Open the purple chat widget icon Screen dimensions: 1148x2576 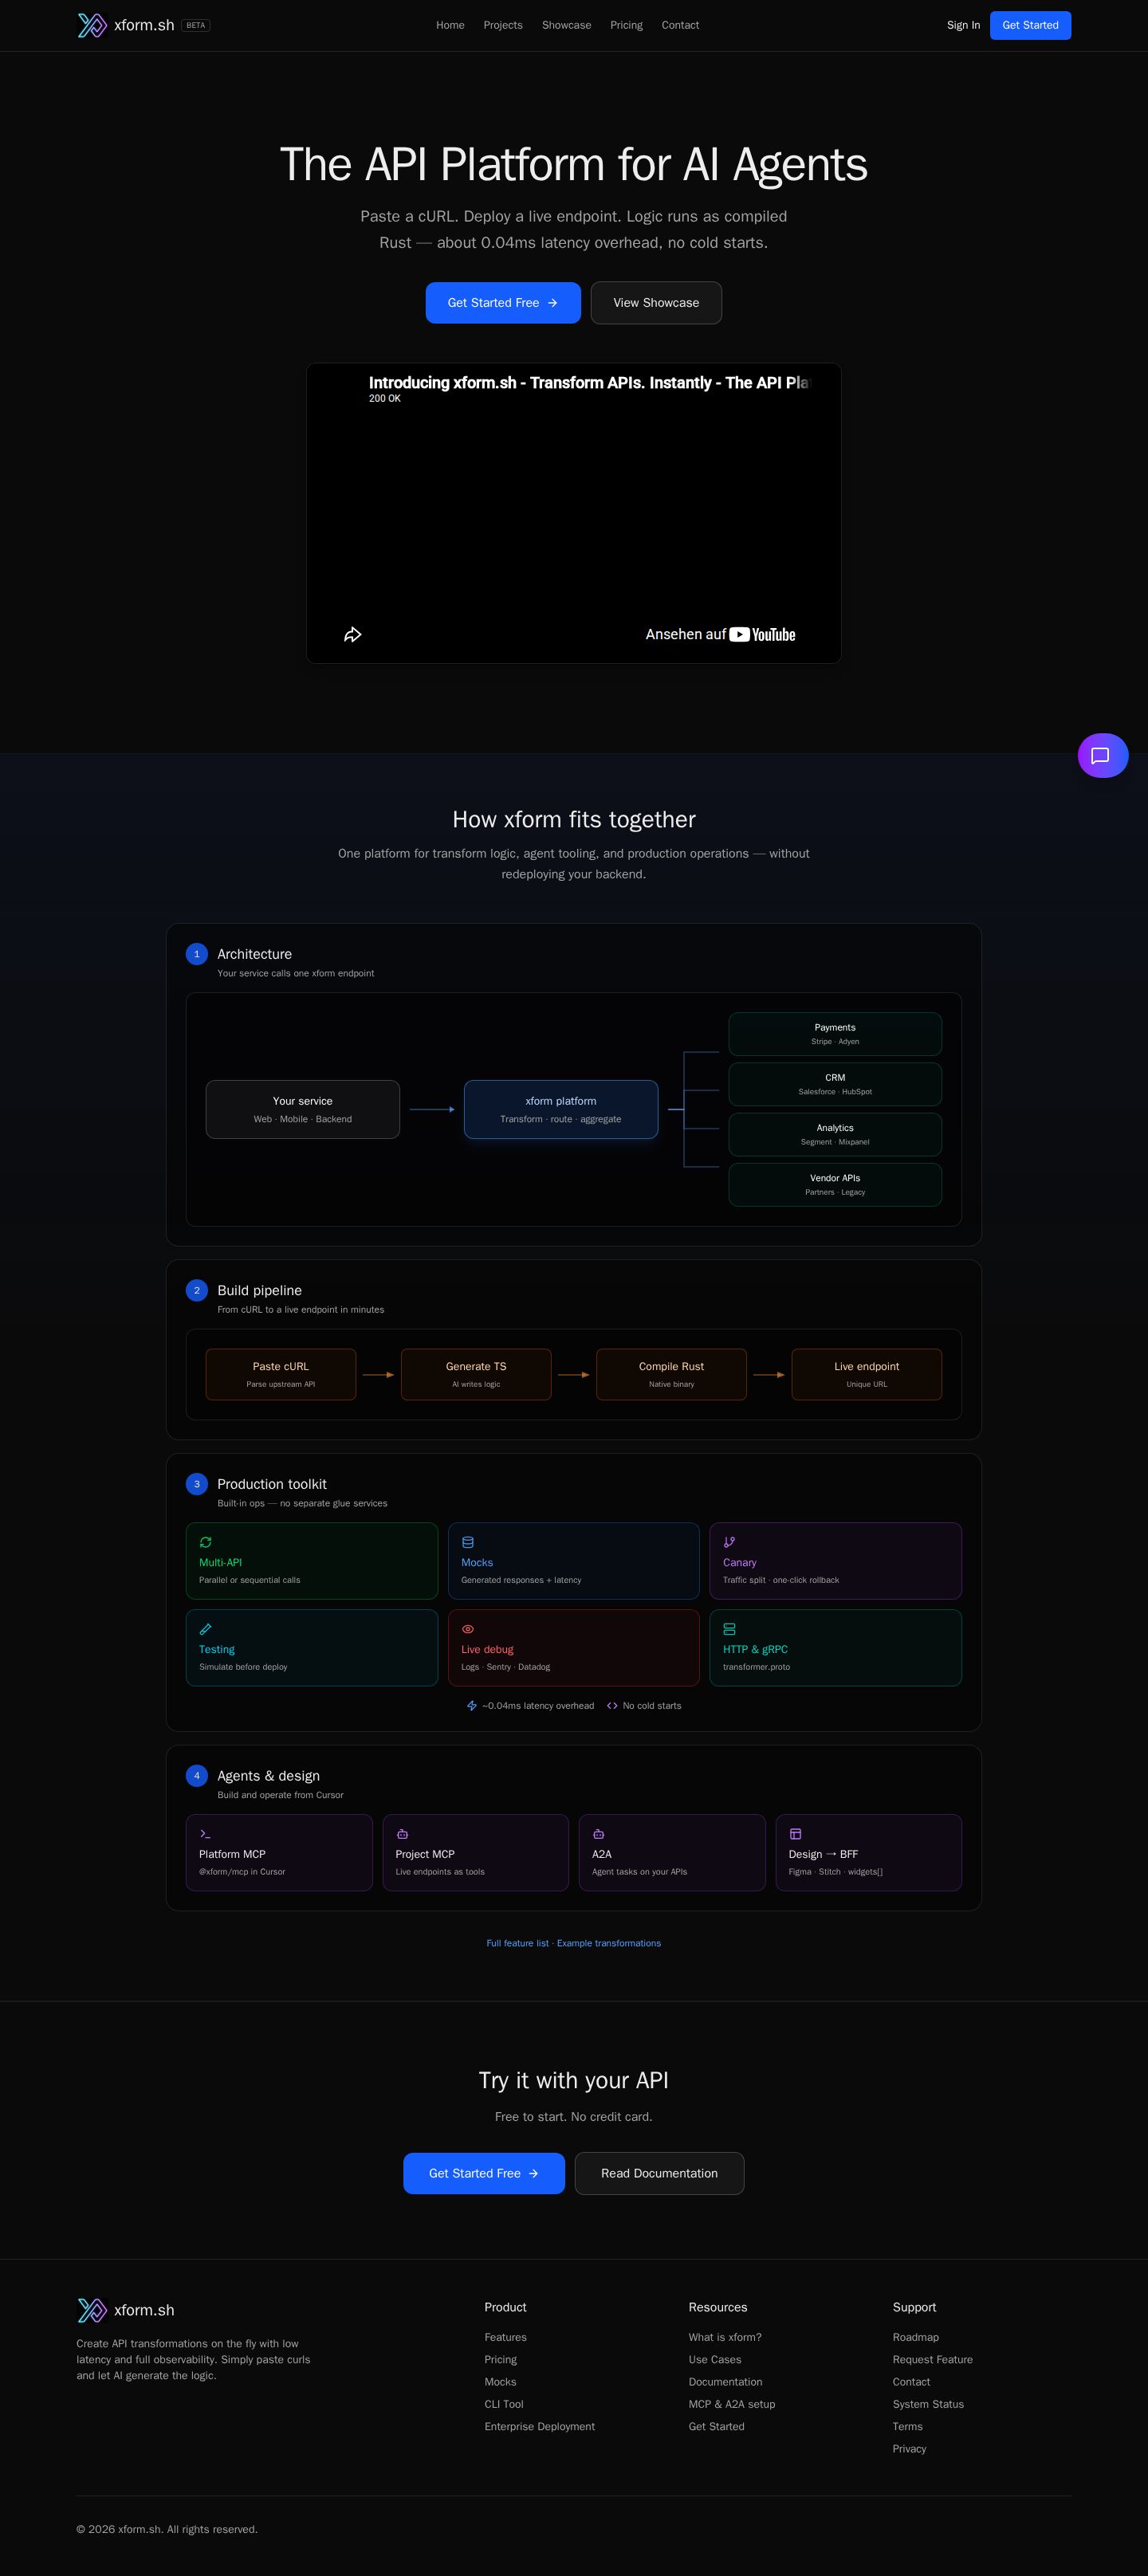pyautogui.click(x=1102, y=755)
